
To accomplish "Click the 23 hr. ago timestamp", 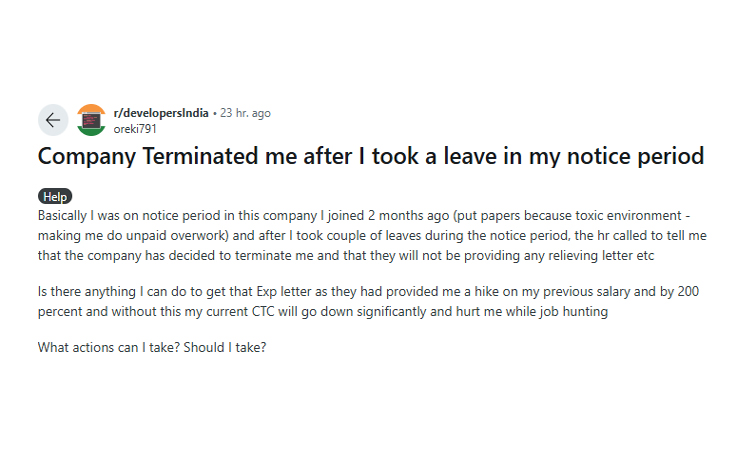I will 245,113.
